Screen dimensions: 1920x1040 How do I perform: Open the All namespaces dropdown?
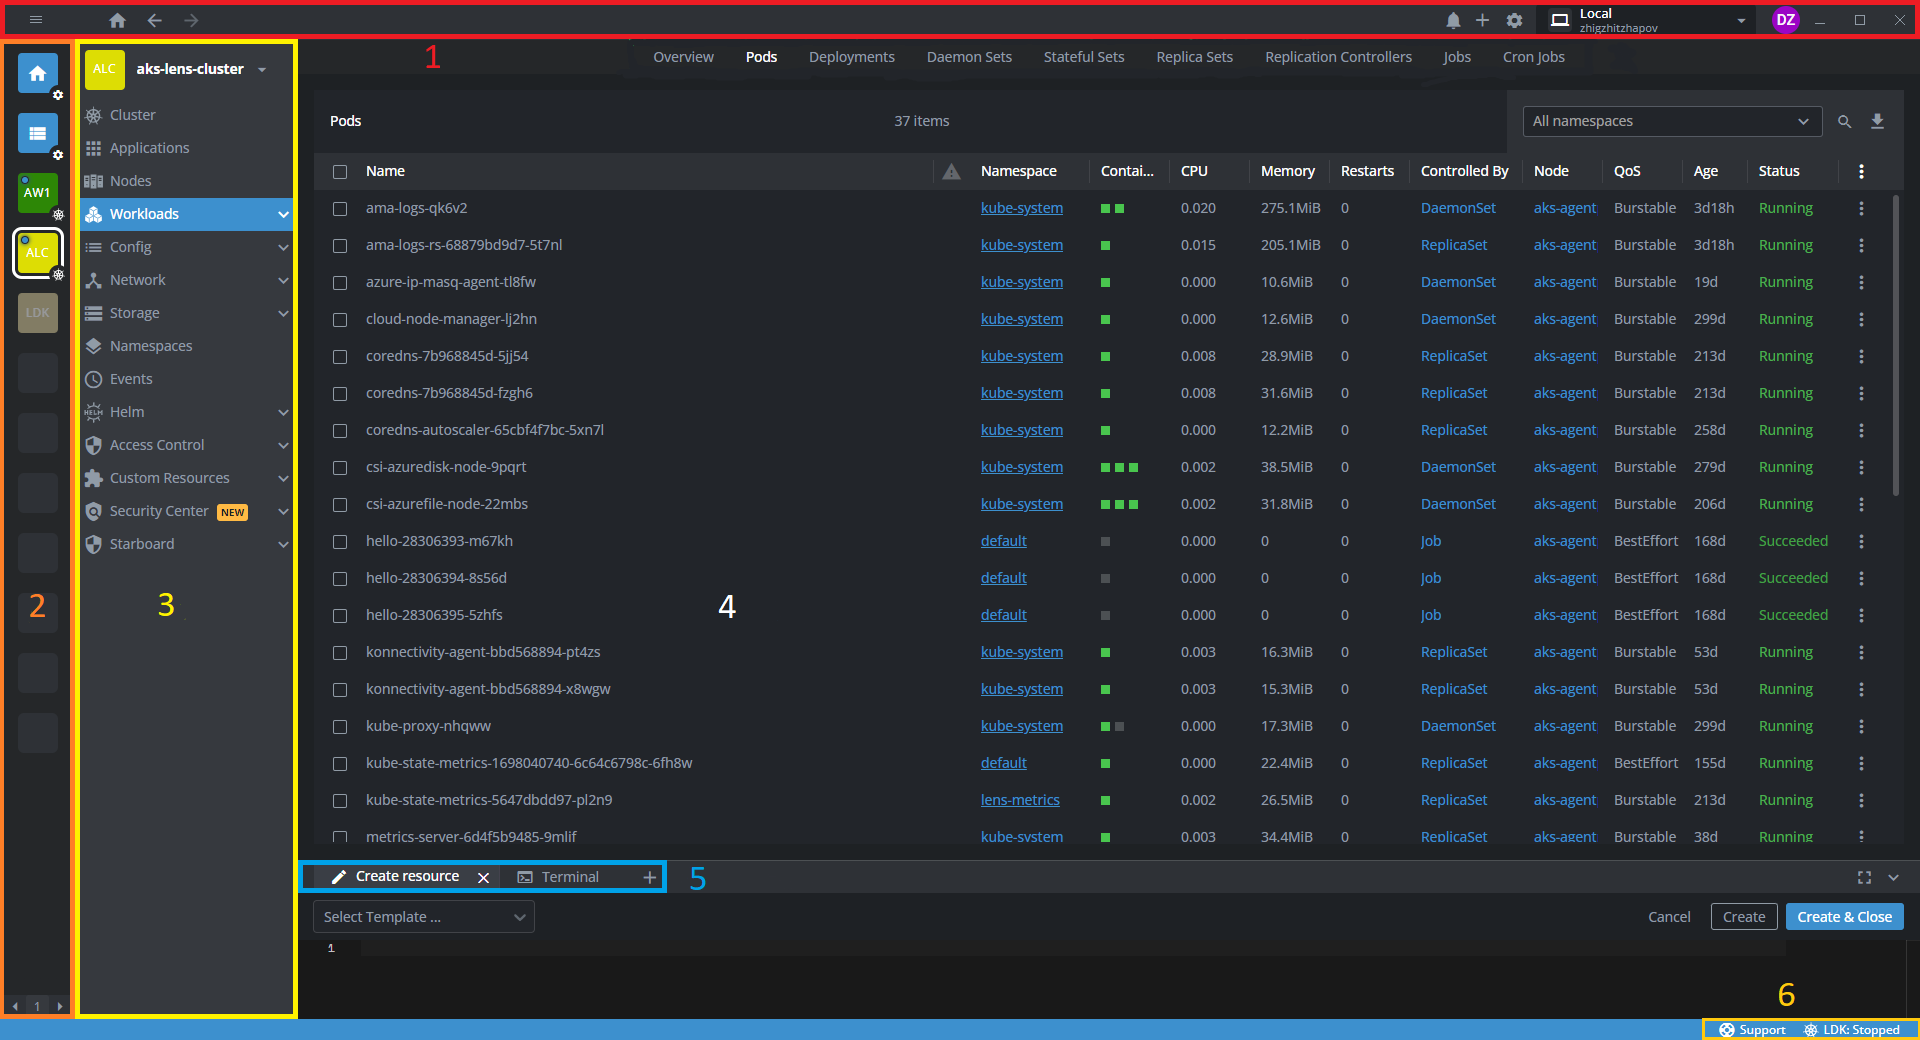tap(1671, 121)
